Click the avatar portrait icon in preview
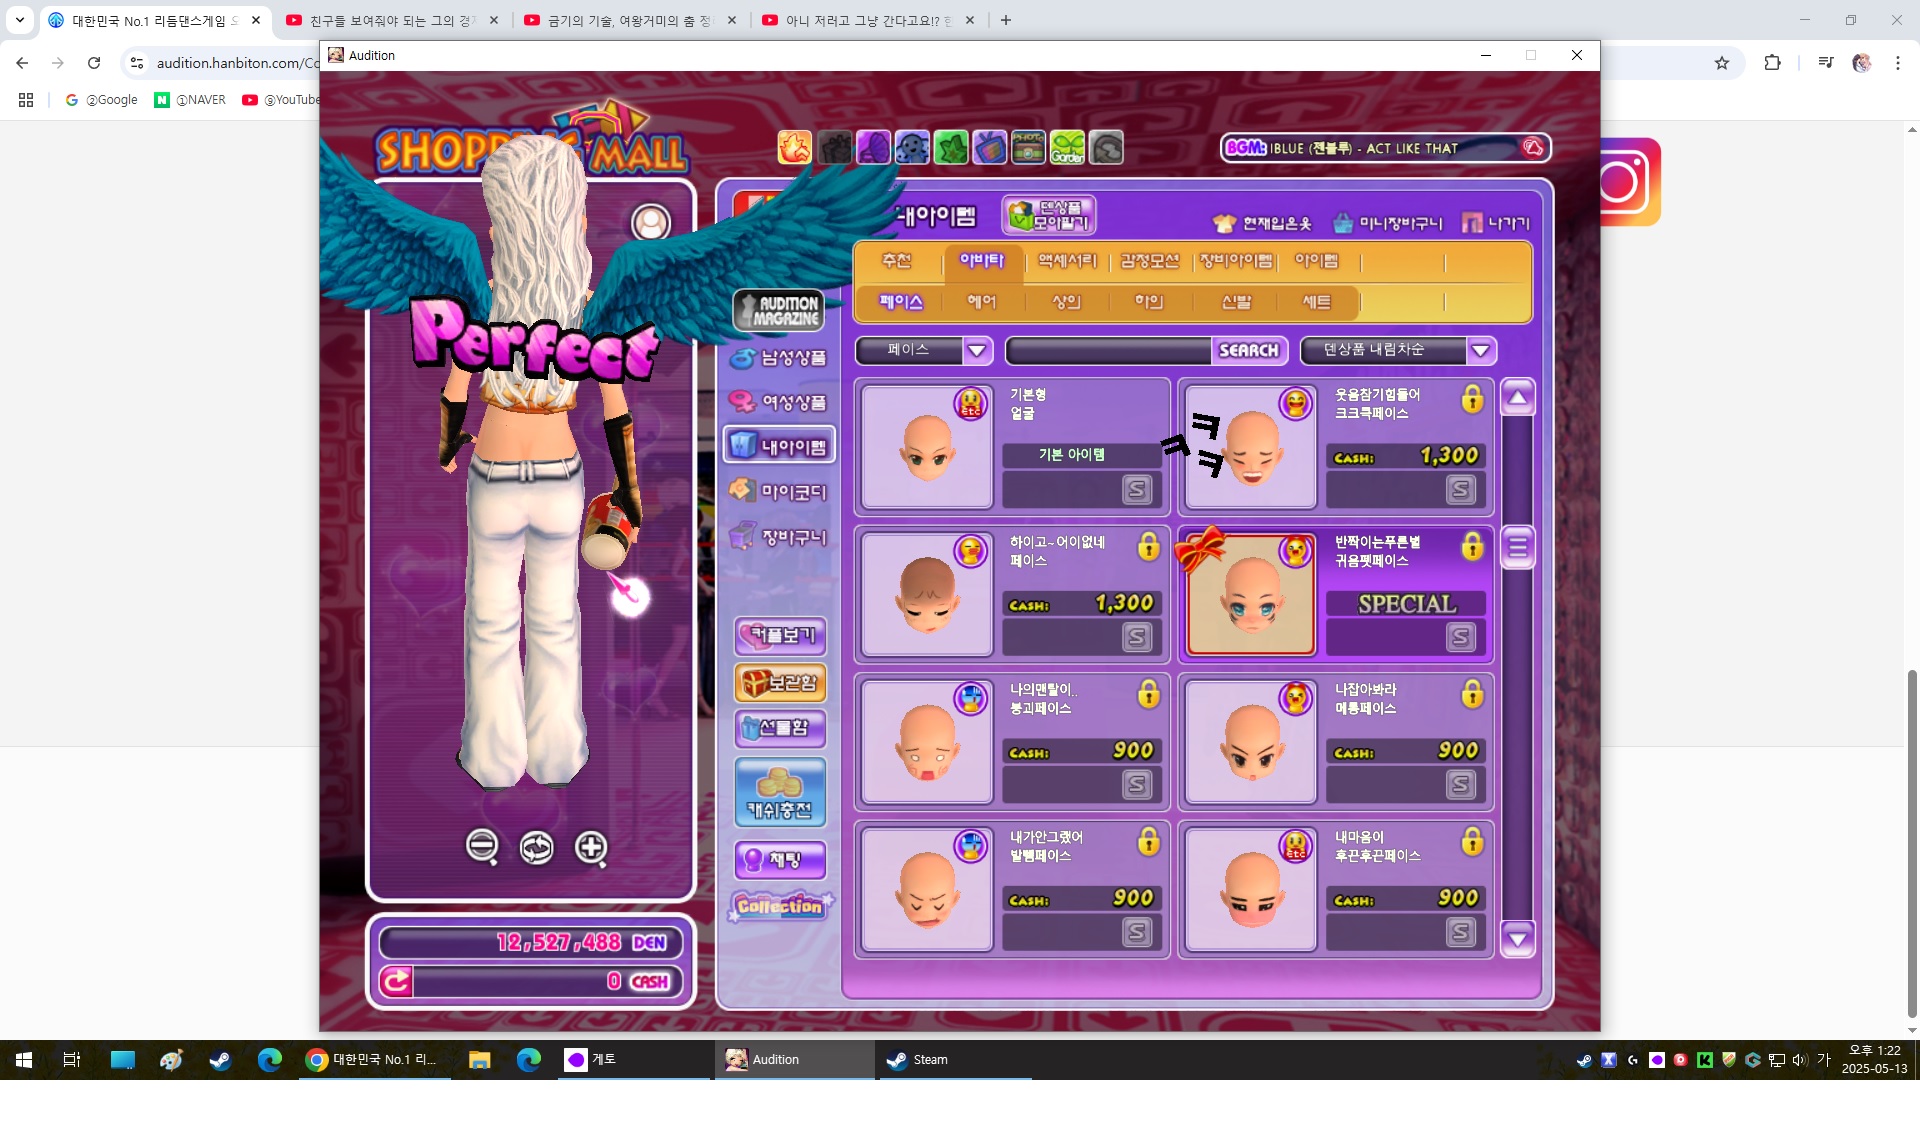The height and width of the screenshot is (1130, 1920). click(651, 222)
